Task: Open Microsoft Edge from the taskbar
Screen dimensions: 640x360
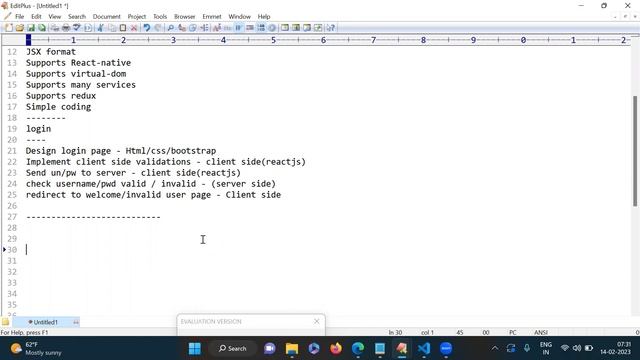Action: click(358, 349)
